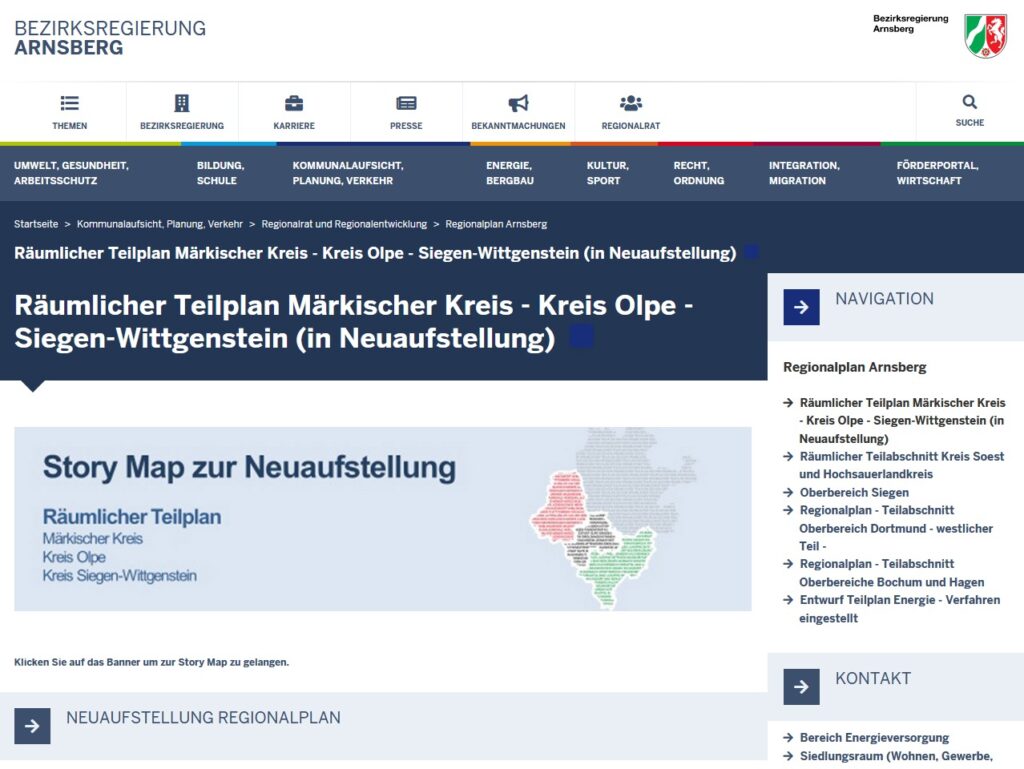Expand the Navigation sidebar heading
Image resolution: width=1024 pixels, height=769 pixels.
(x=895, y=307)
